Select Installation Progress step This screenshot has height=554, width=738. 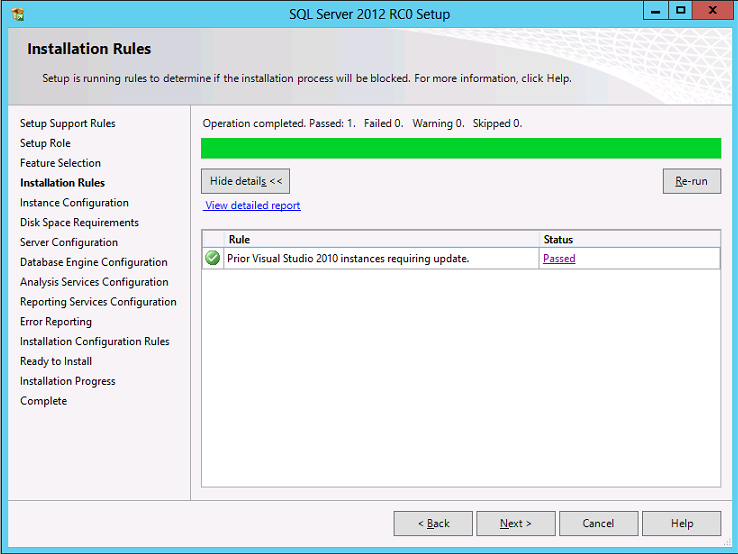pos(68,381)
